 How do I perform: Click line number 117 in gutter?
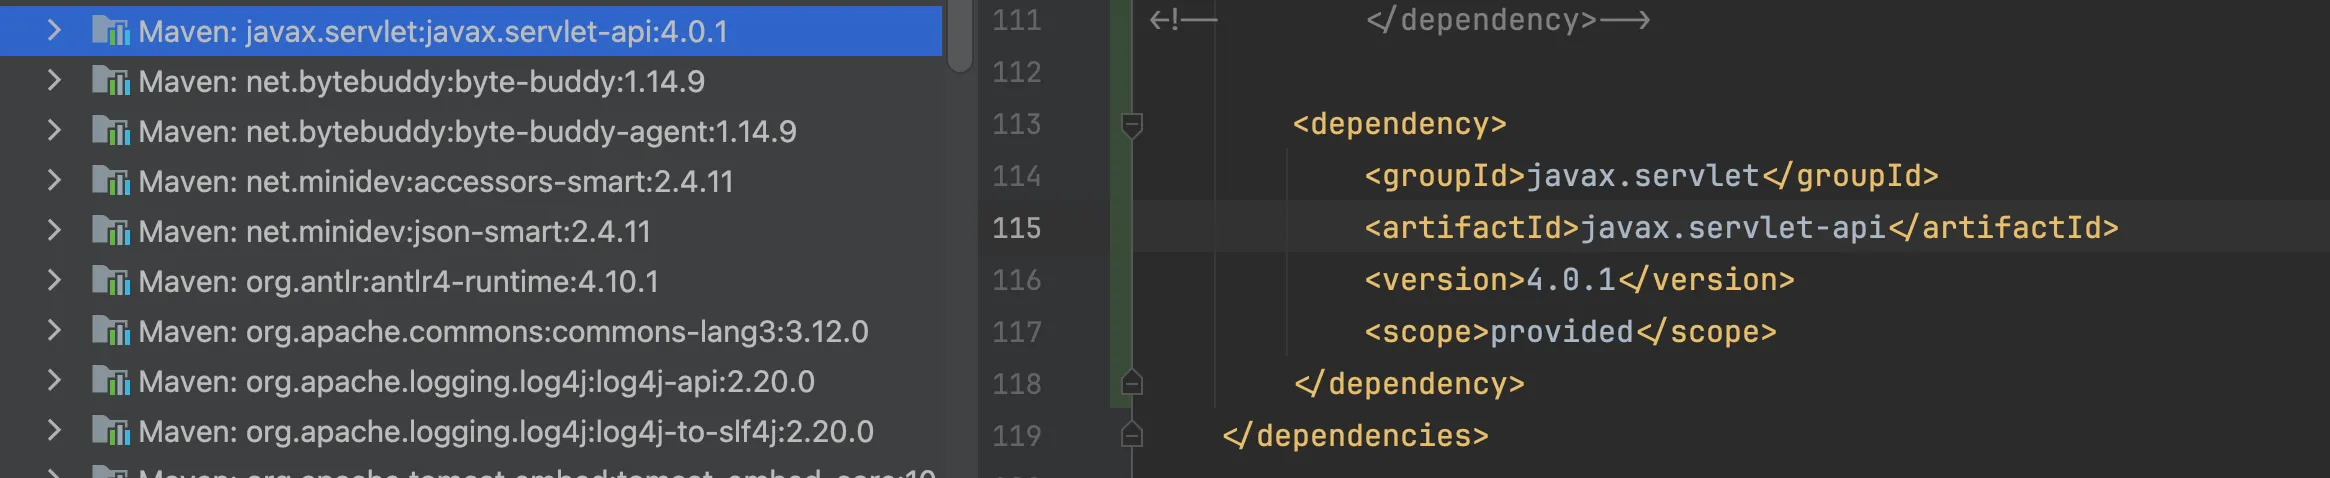click(x=1016, y=332)
